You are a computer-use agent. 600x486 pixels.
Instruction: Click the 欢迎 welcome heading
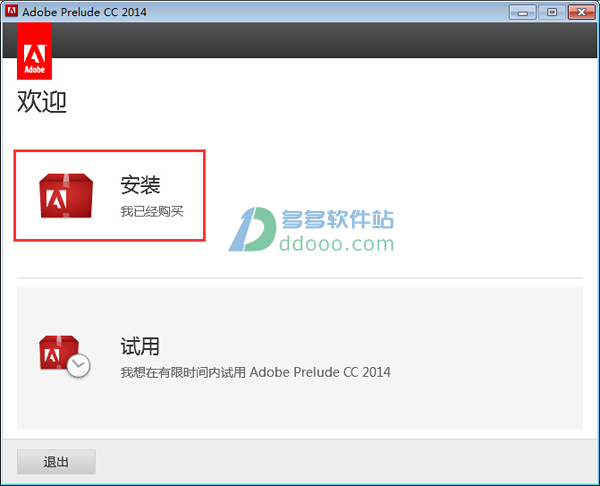pos(42,101)
